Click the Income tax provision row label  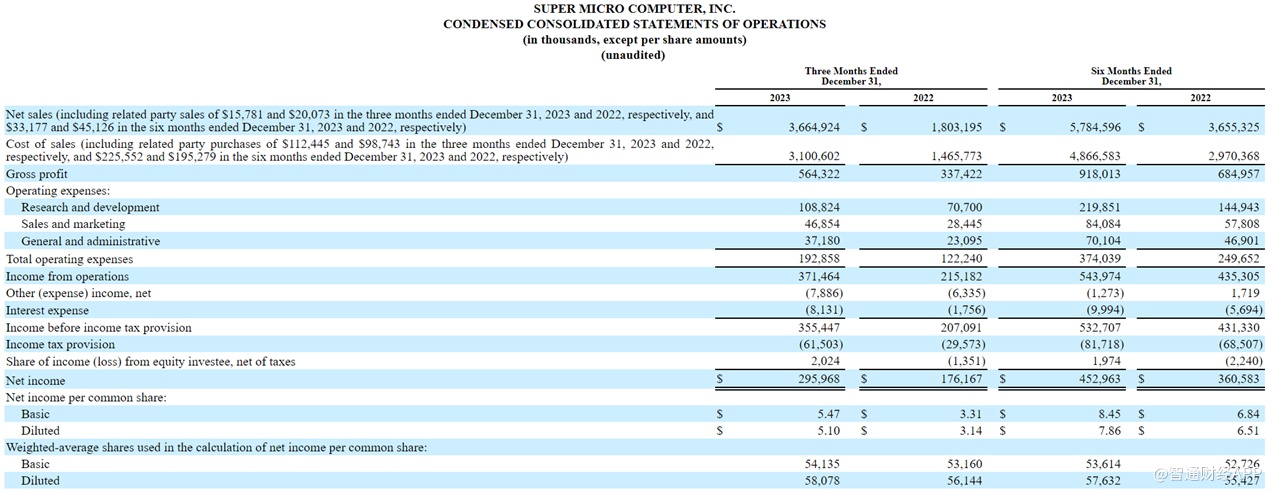coord(61,345)
